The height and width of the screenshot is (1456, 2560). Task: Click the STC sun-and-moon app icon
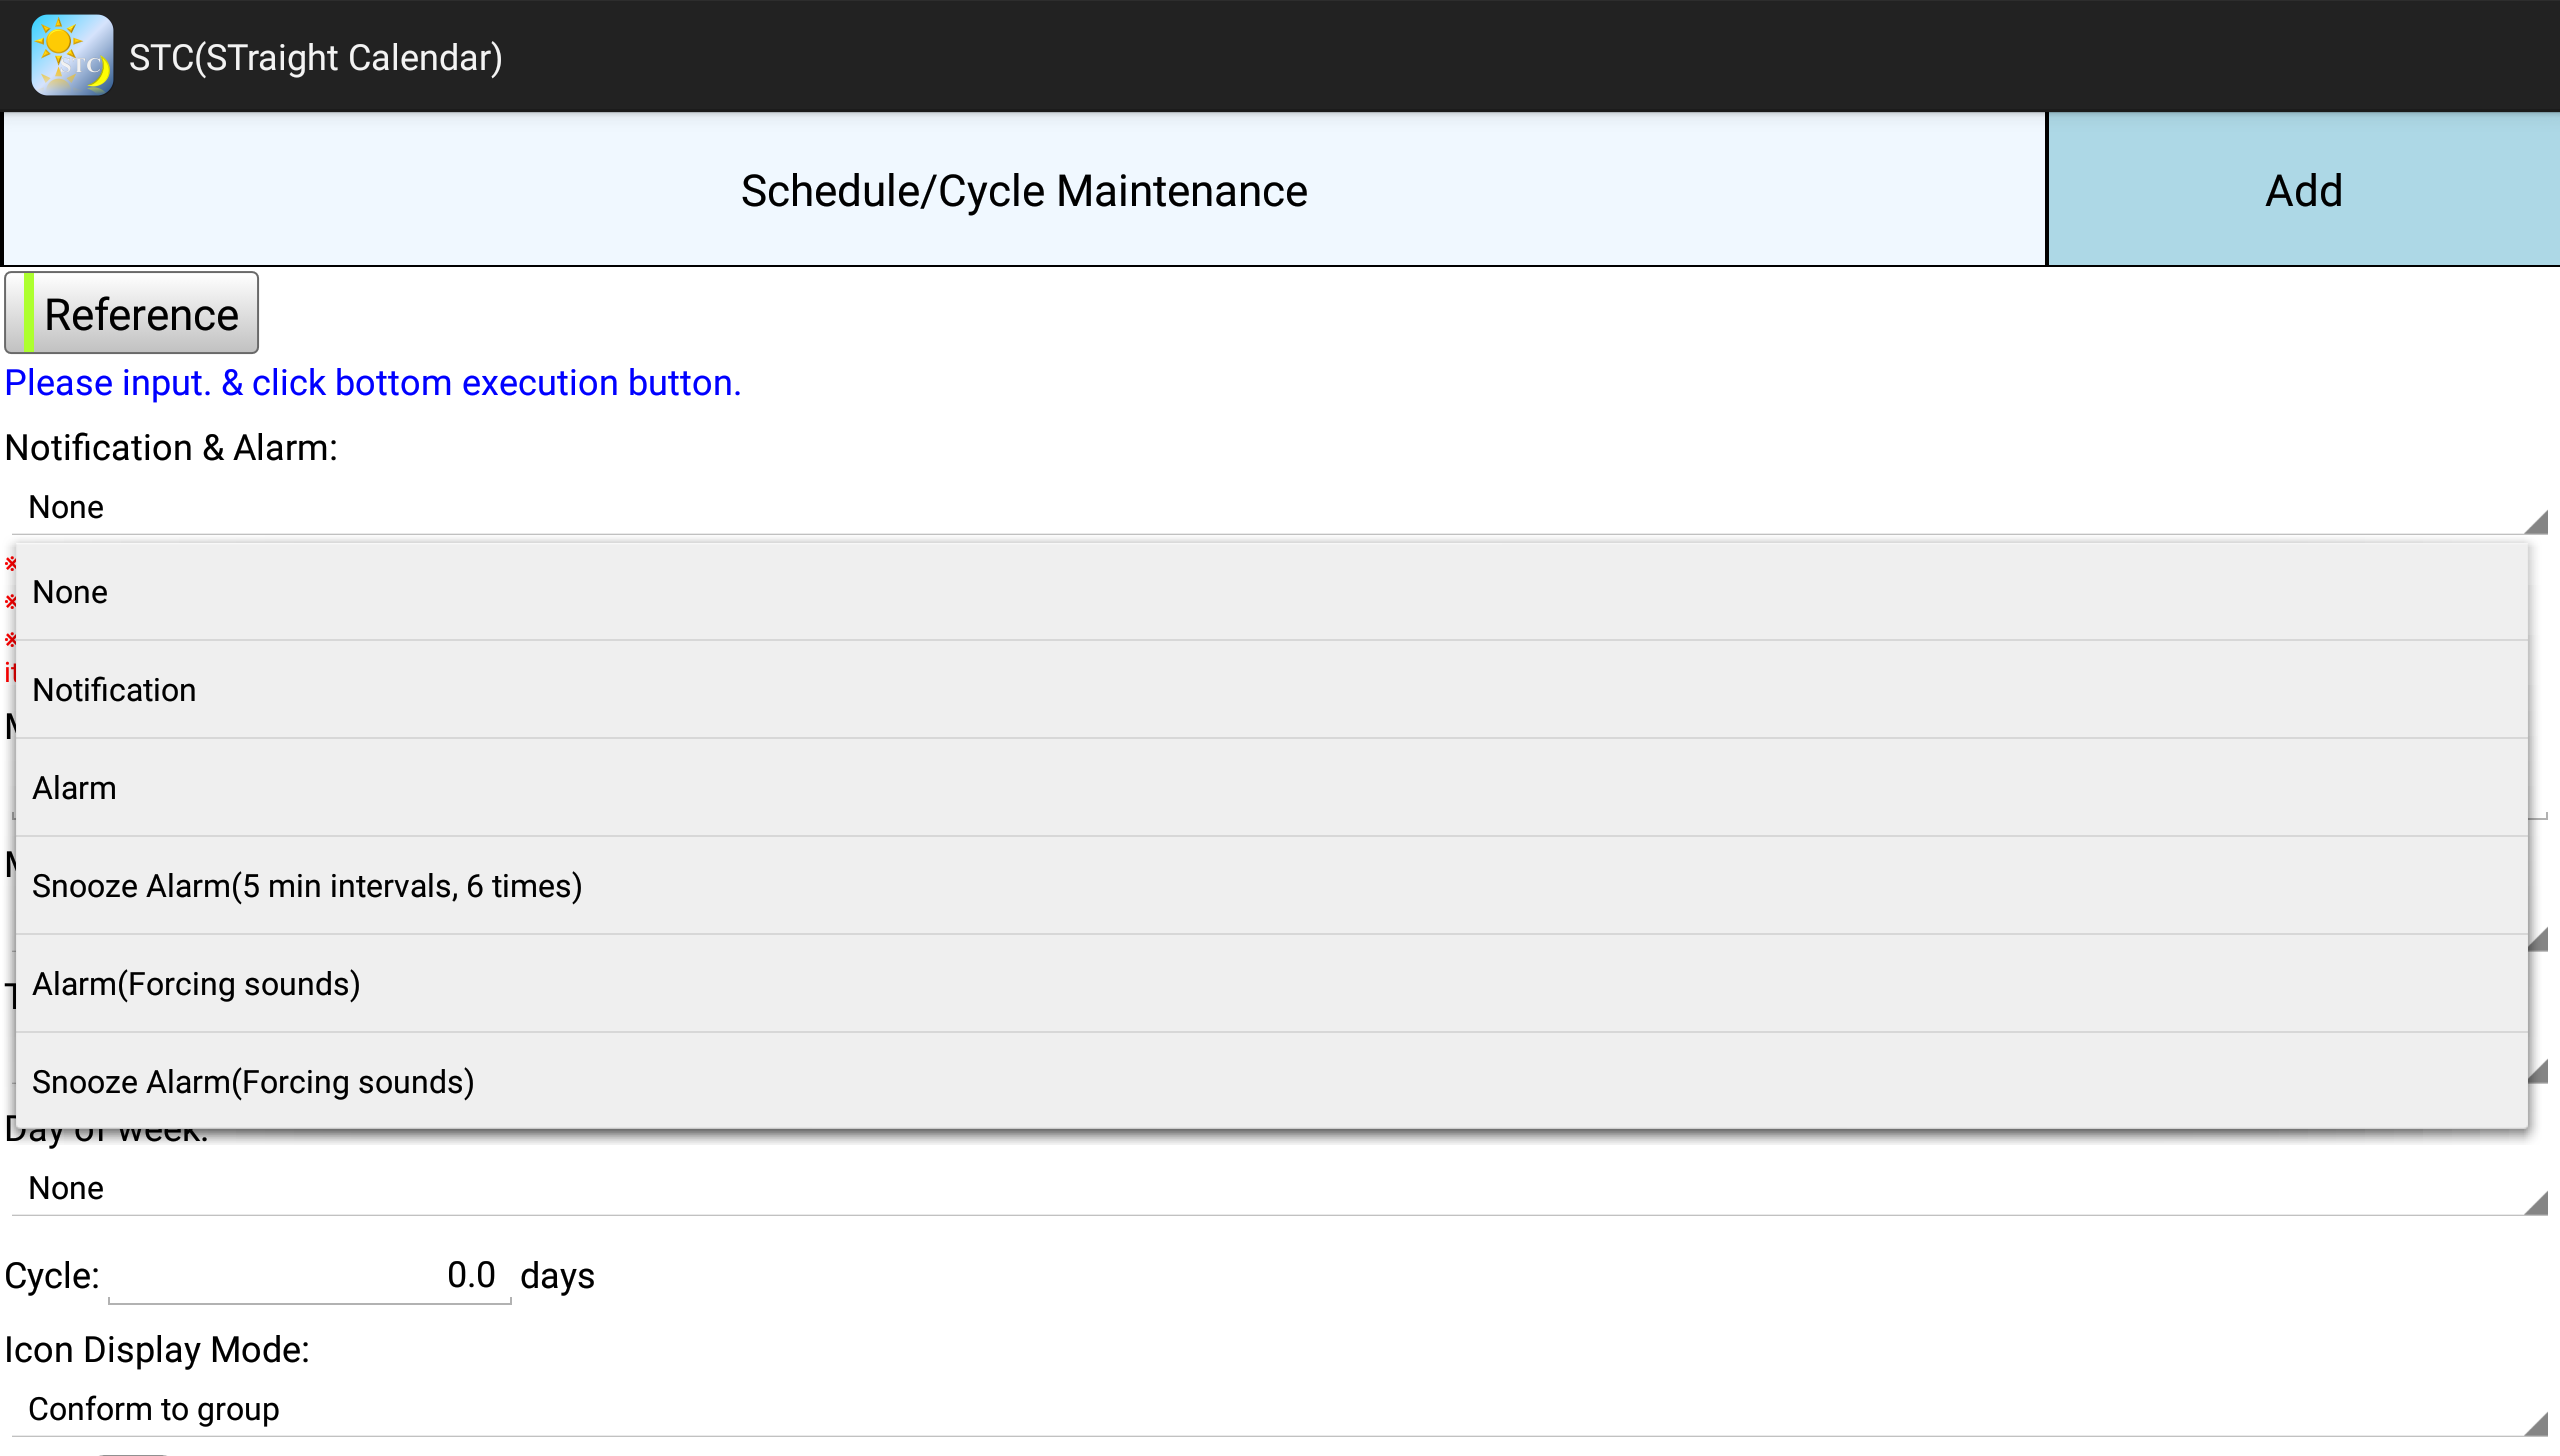click(x=71, y=56)
